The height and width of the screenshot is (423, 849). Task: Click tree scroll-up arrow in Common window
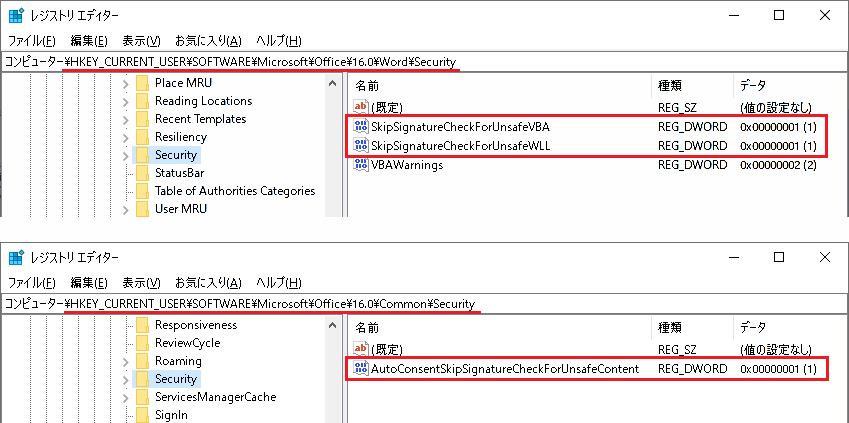(332, 326)
